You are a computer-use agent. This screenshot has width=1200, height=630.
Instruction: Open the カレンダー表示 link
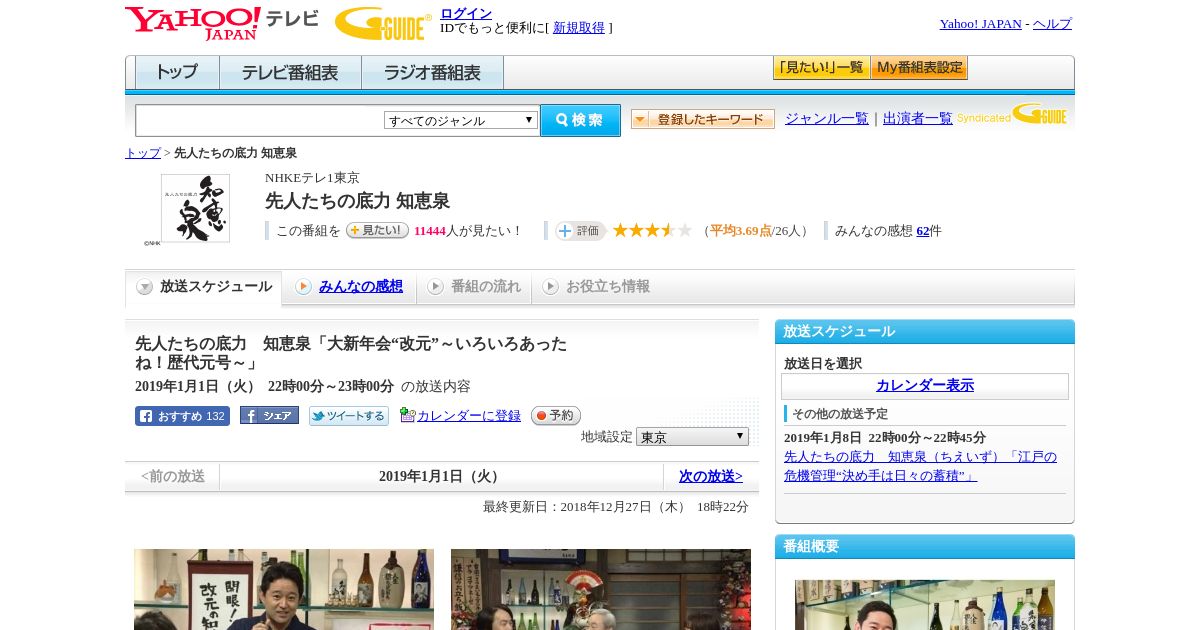click(x=925, y=386)
